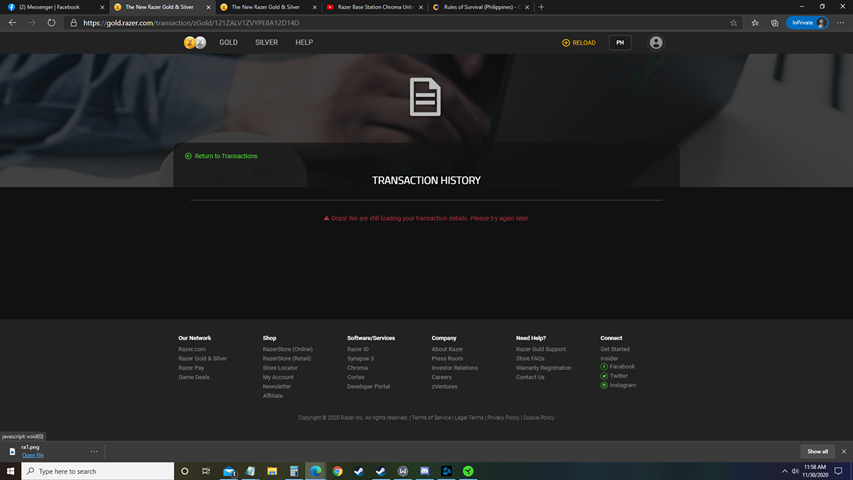Open the user account profile icon
Screen dimensions: 853x480
coord(656,42)
